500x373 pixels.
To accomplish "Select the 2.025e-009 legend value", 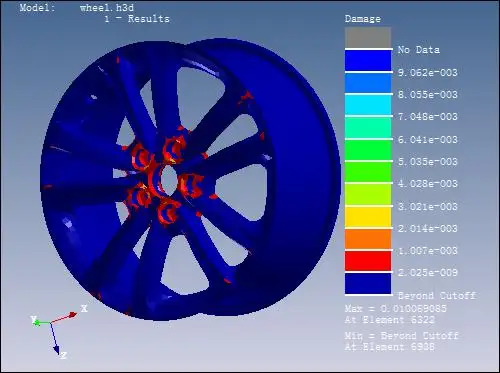I will [x=428, y=273].
